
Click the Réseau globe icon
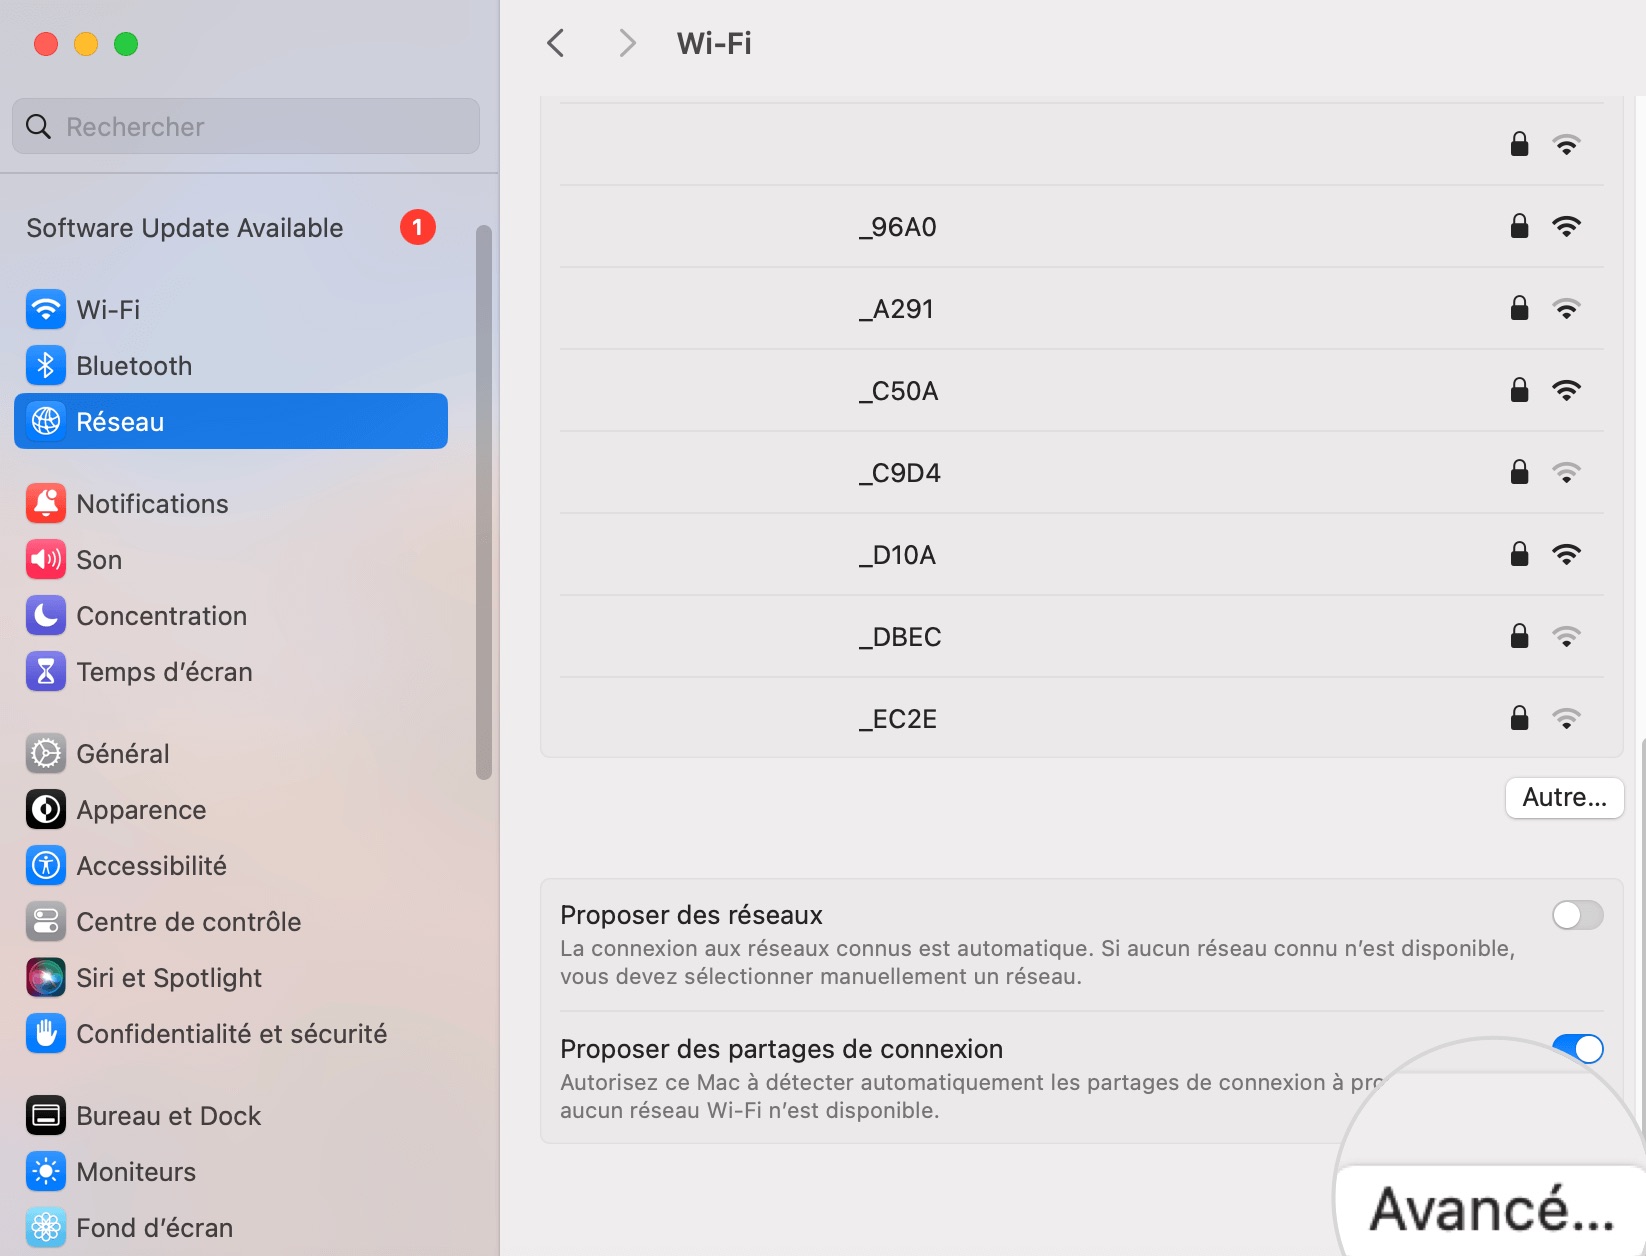tap(46, 421)
